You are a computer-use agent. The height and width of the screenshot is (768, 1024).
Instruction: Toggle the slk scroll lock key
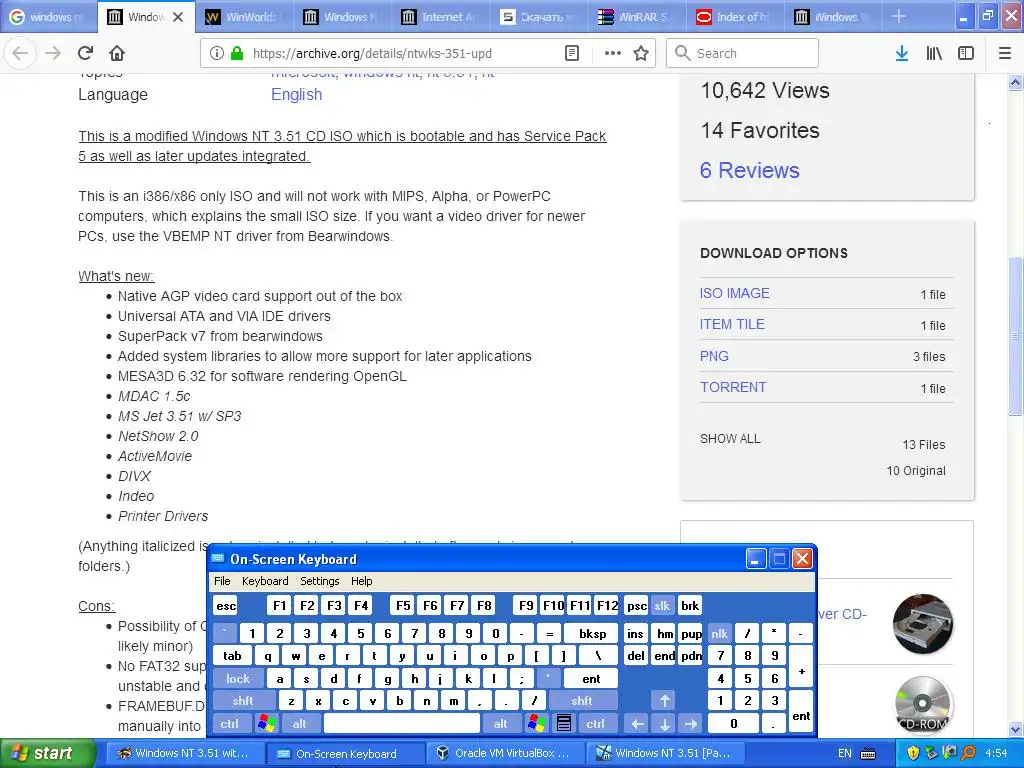[662, 605]
